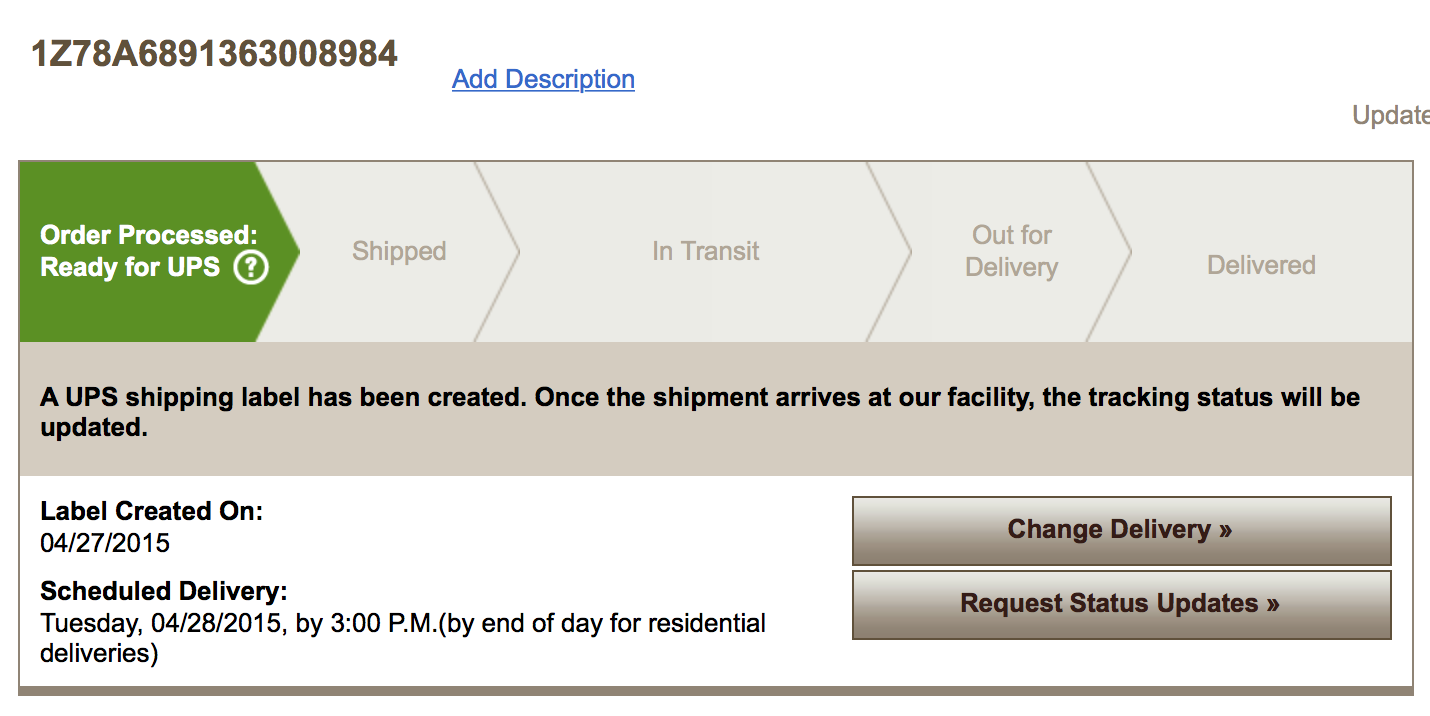Click the chevron arrow after In Transit

click(x=906, y=251)
